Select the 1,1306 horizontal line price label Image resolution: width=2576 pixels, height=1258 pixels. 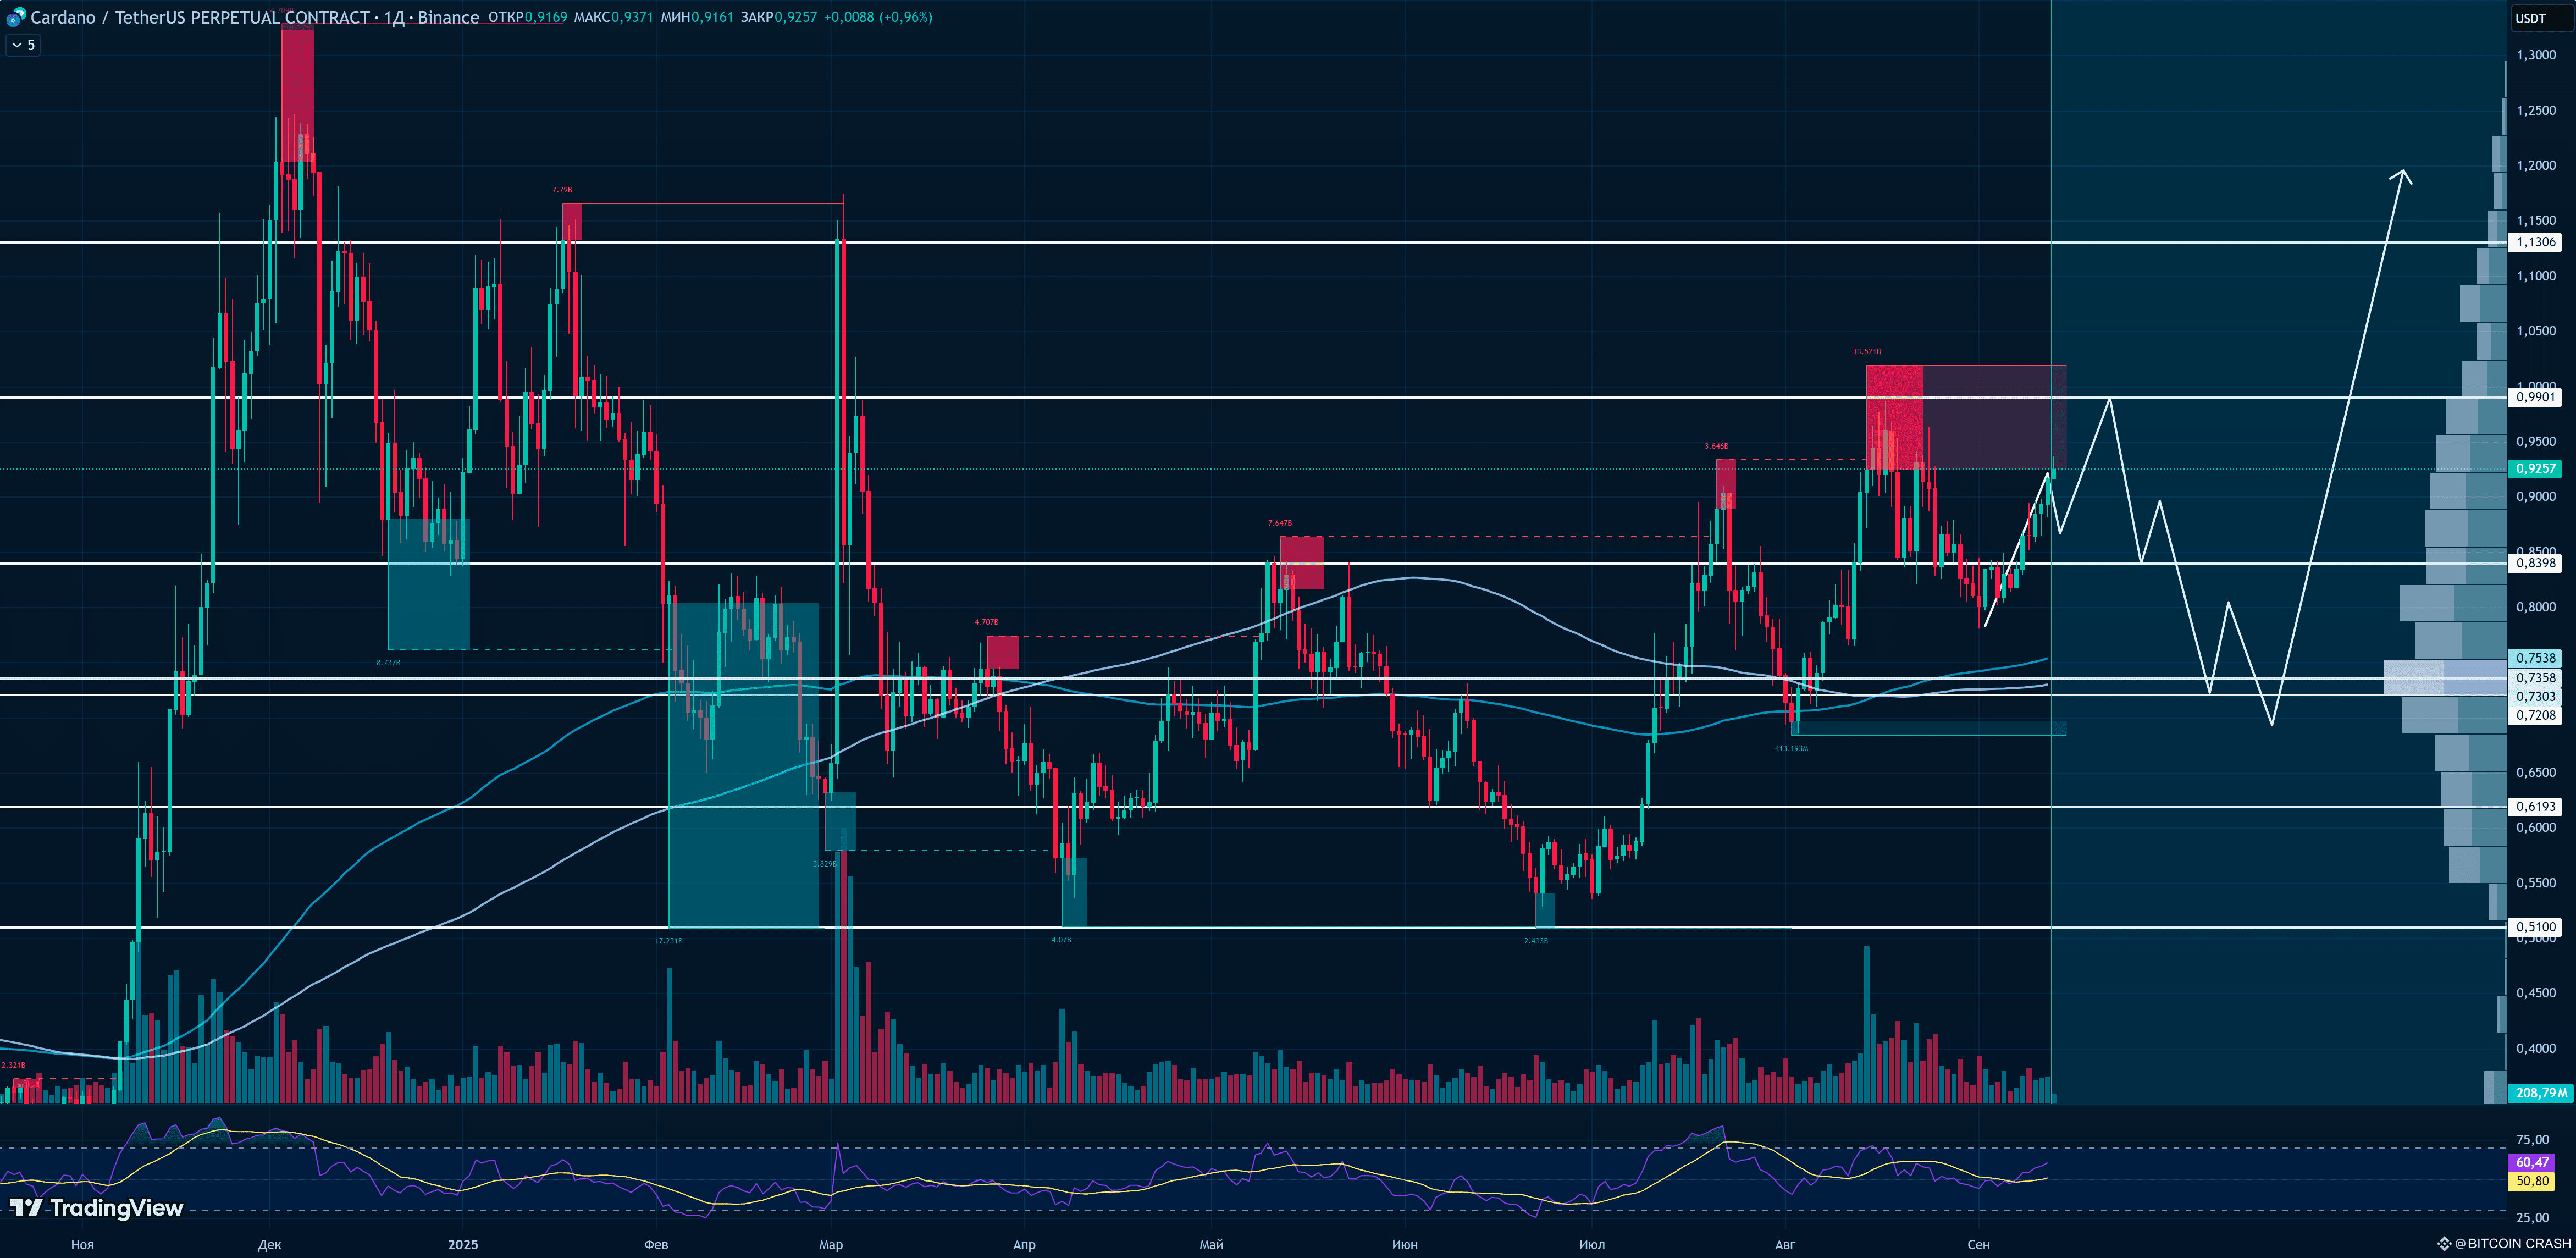(x=2536, y=242)
